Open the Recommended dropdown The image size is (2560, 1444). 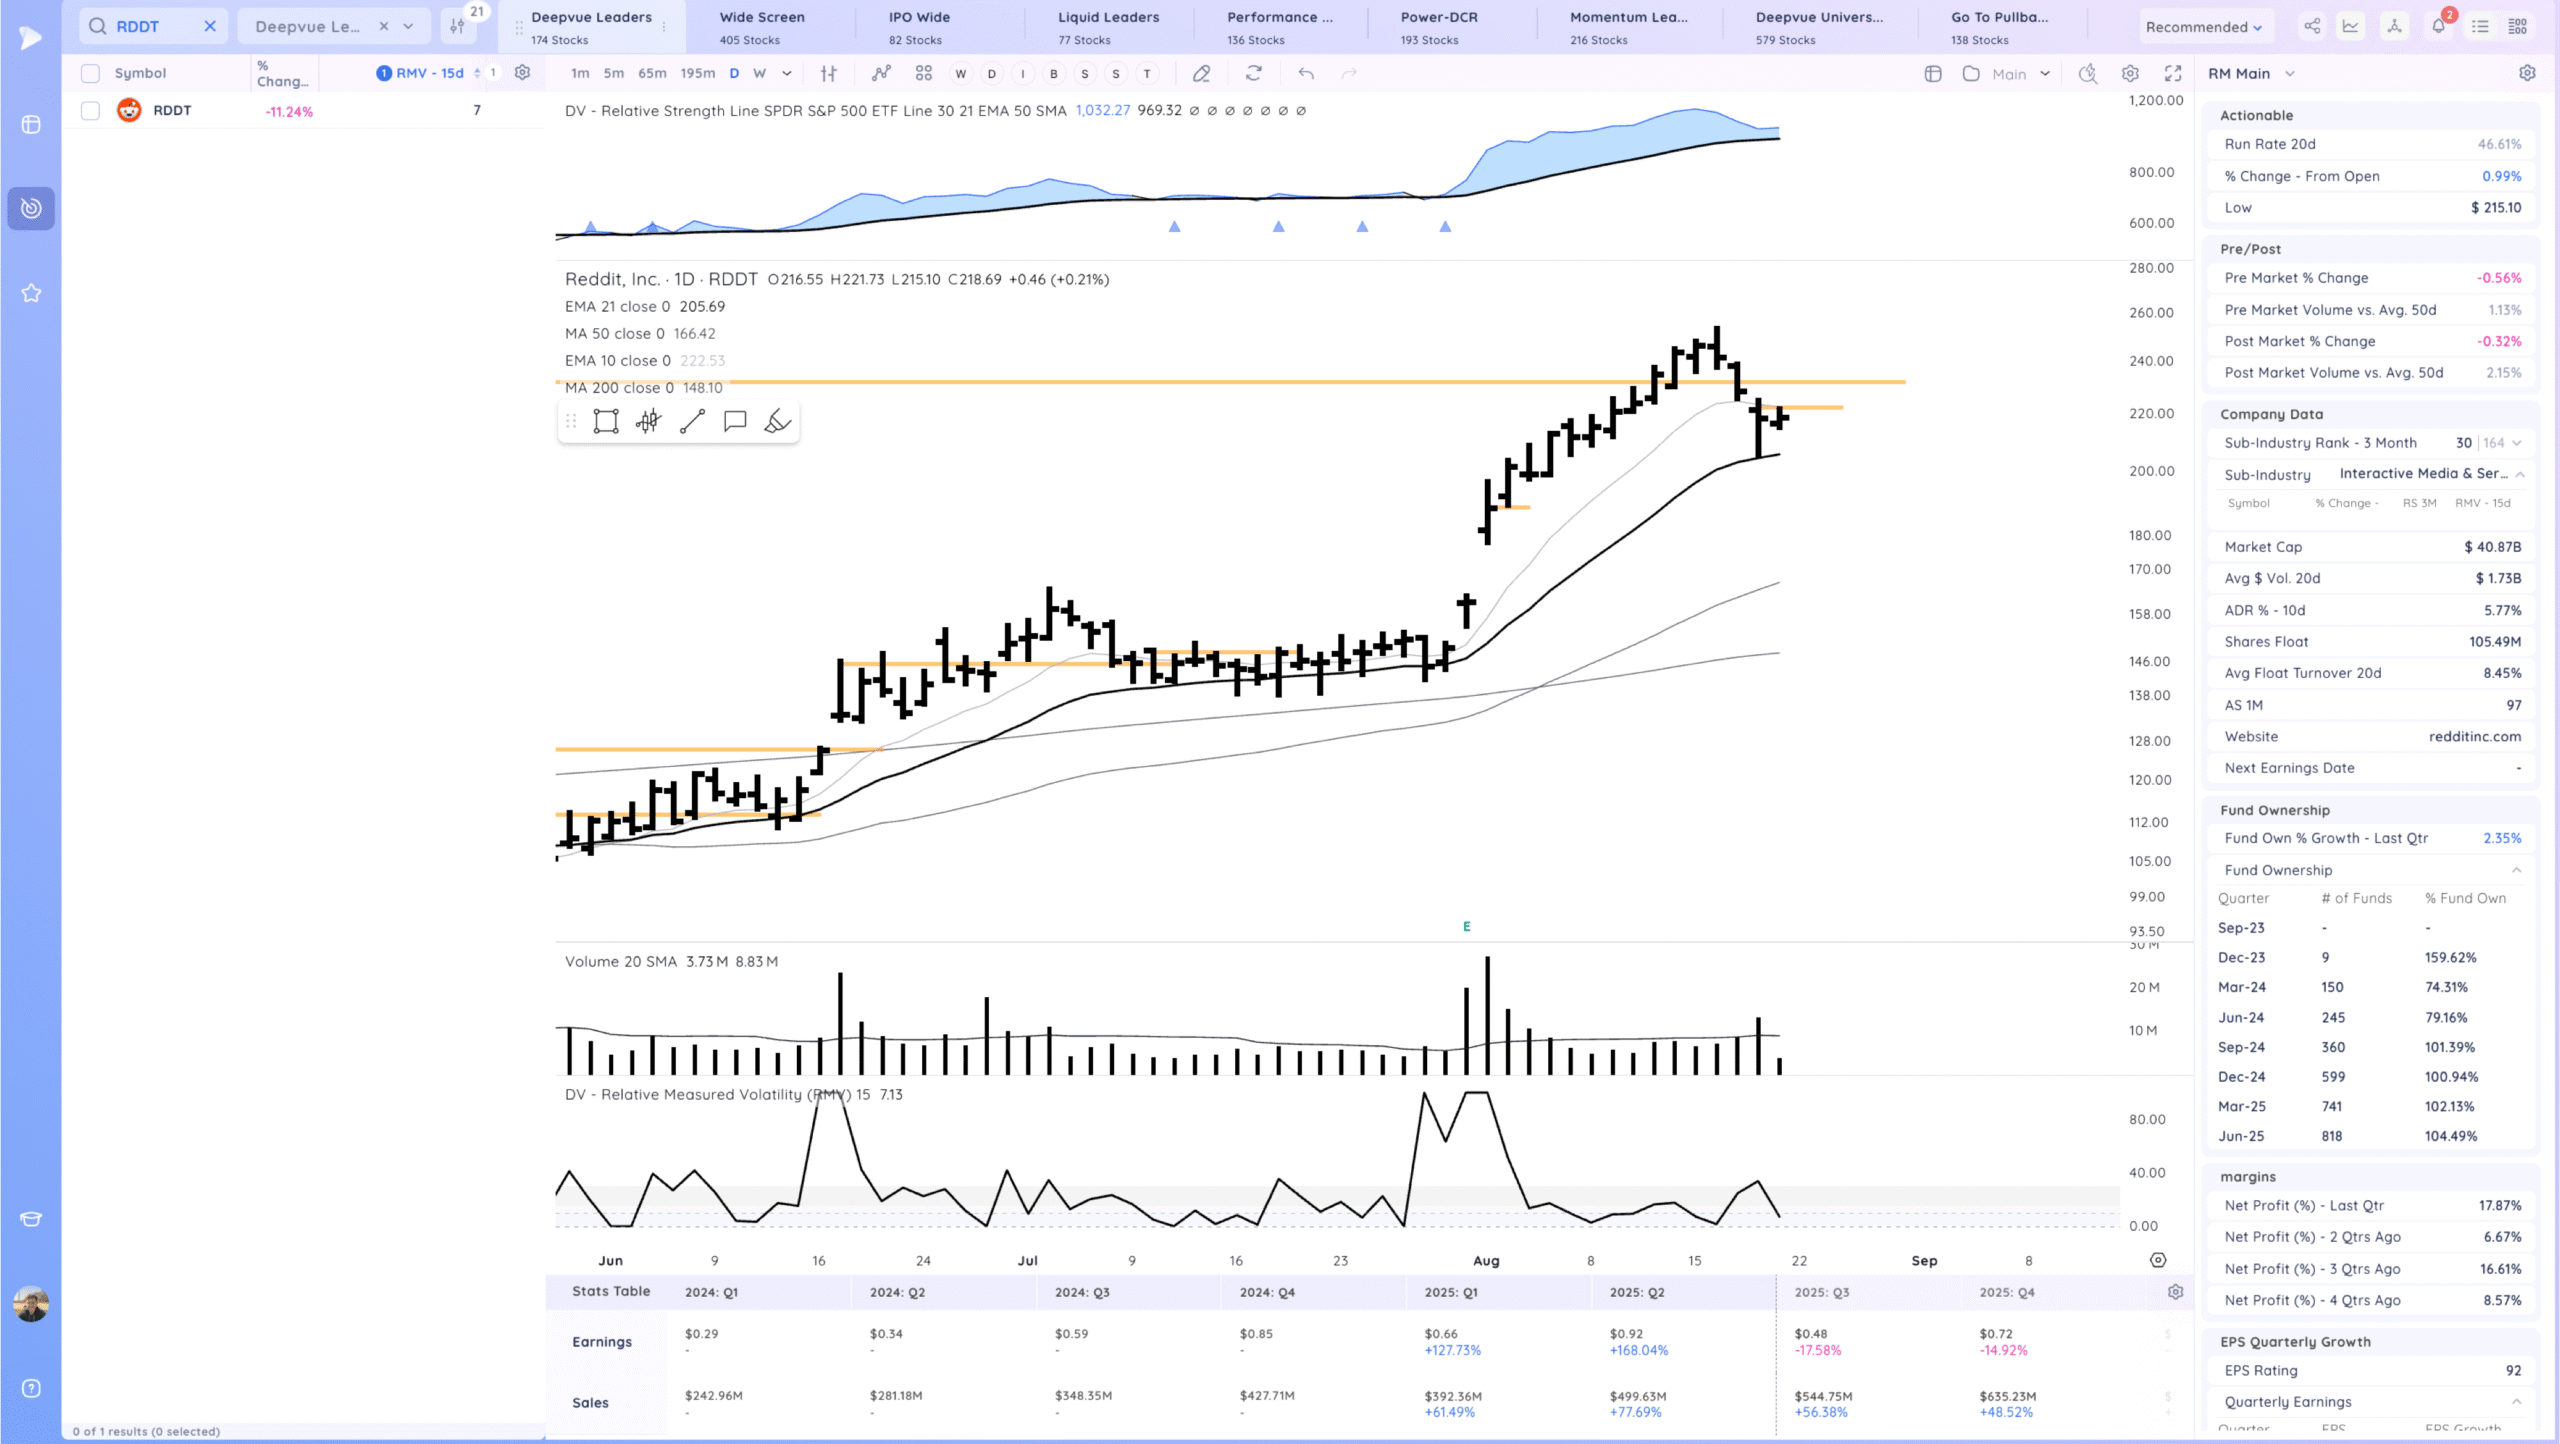click(2203, 27)
